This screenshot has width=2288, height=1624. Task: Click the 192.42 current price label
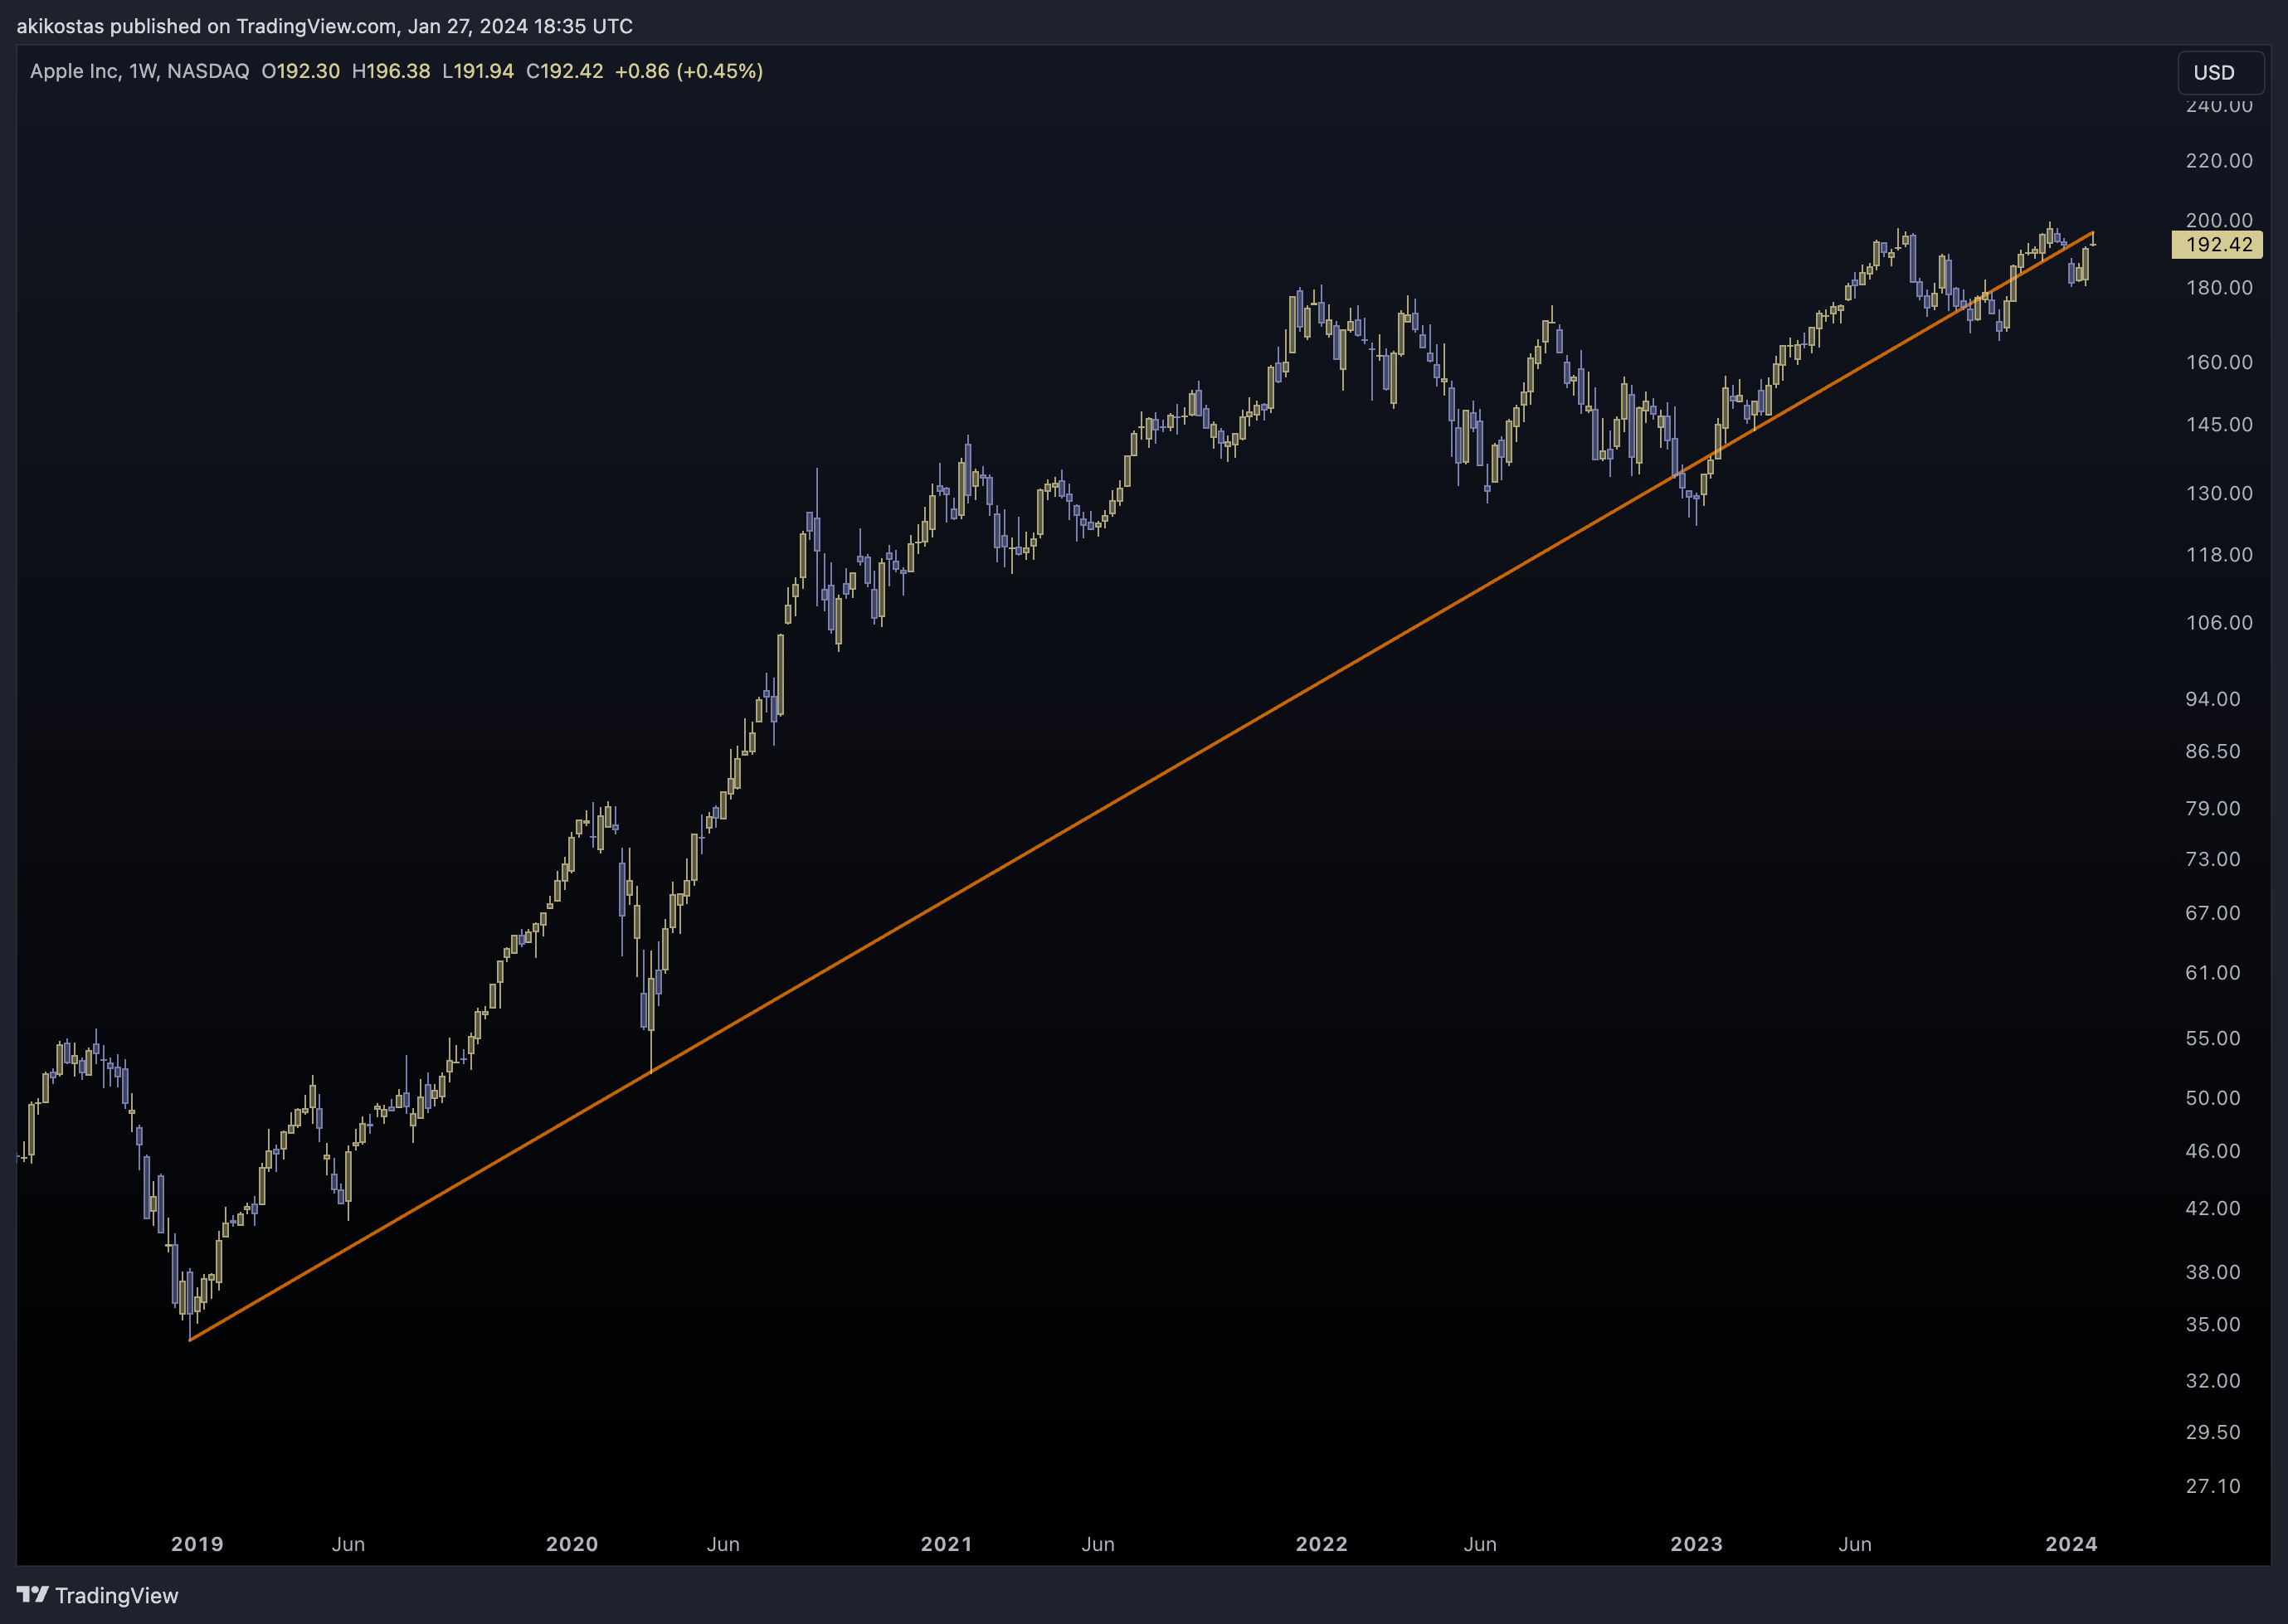point(2217,245)
